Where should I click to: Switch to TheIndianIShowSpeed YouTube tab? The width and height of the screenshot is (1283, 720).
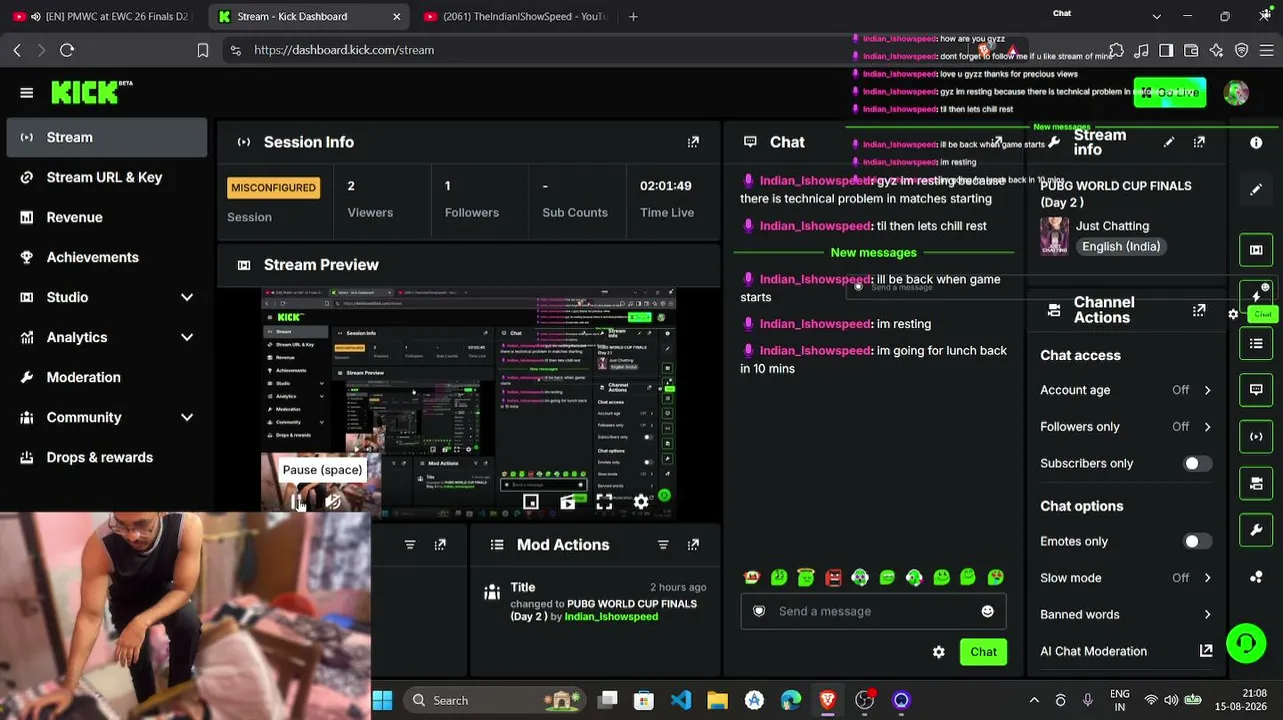516,16
